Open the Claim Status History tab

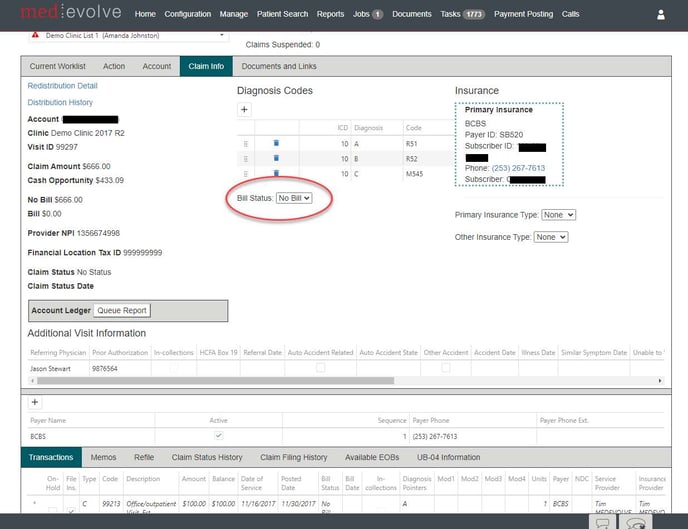(x=207, y=457)
